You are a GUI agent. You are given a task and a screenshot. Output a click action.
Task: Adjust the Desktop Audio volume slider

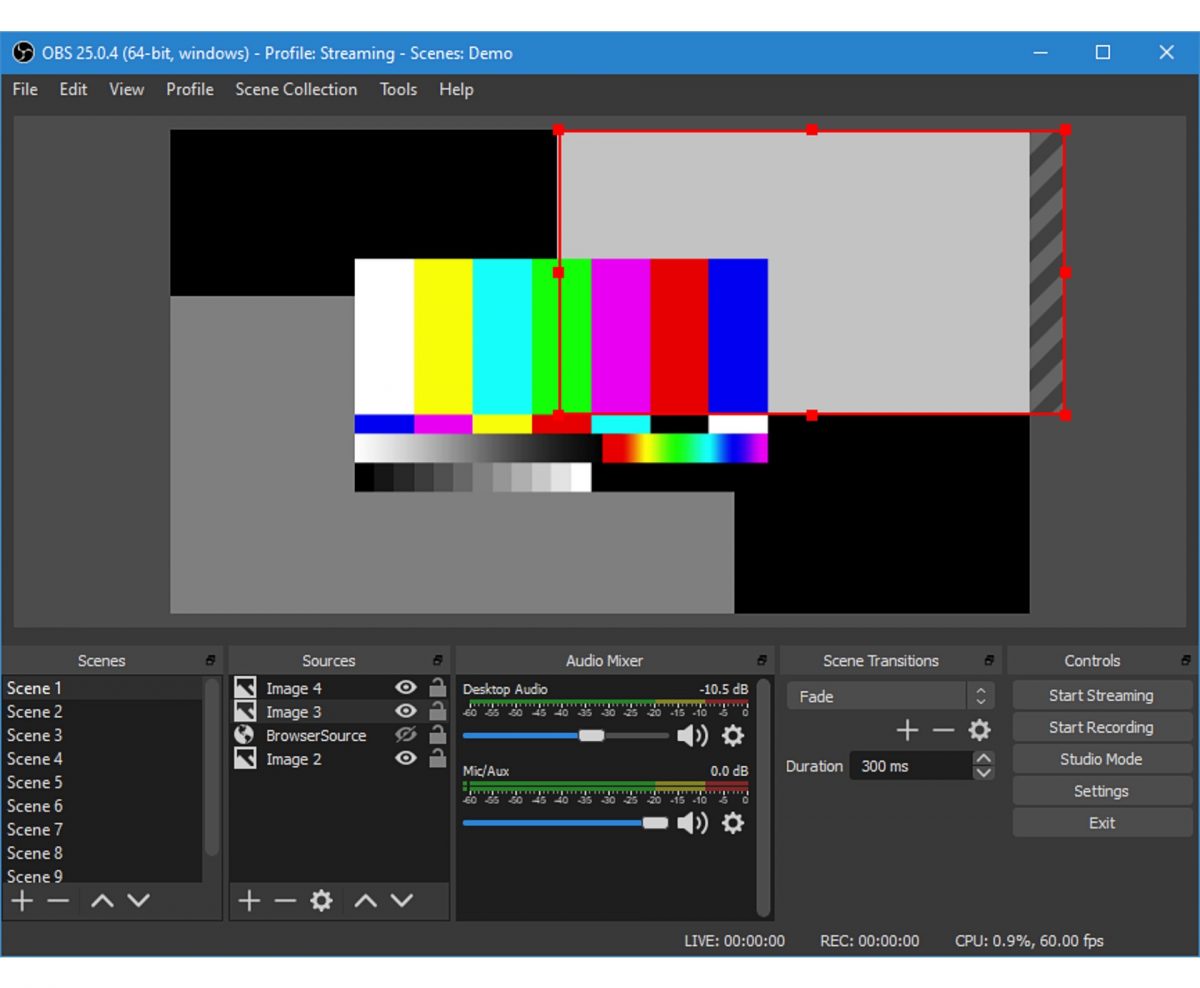(x=591, y=736)
